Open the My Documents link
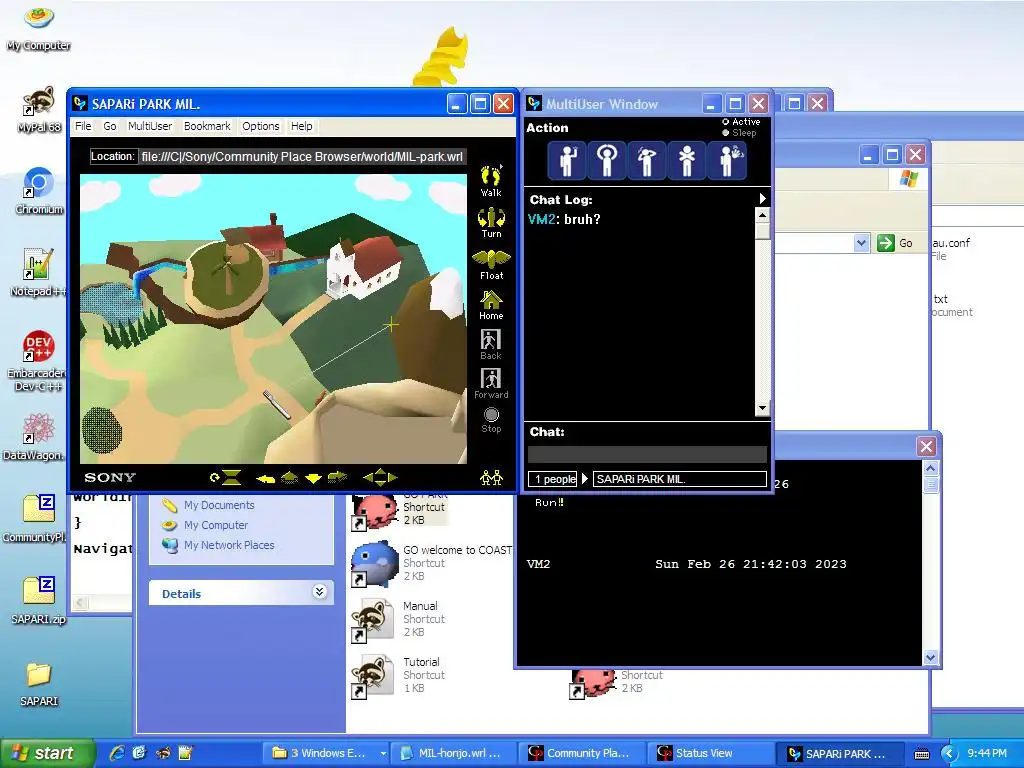This screenshot has width=1024, height=768. [x=219, y=505]
